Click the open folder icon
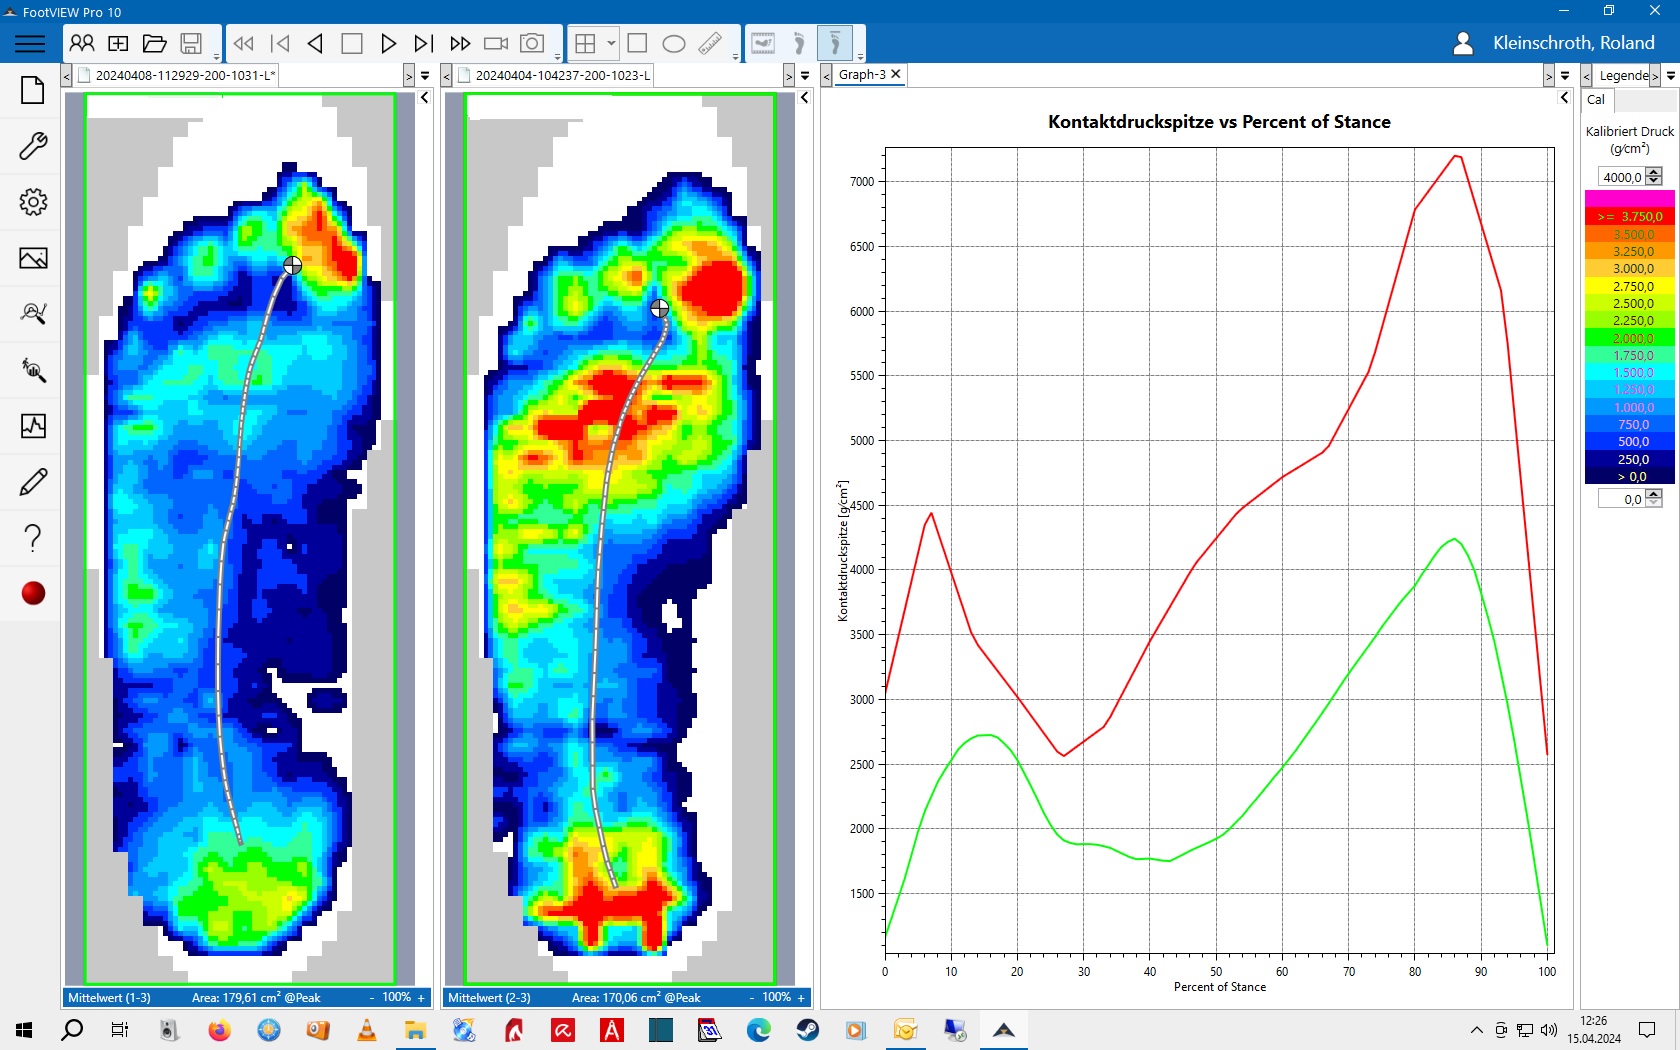Image resolution: width=1680 pixels, height=1050 pixels. [x=154, y=43]
